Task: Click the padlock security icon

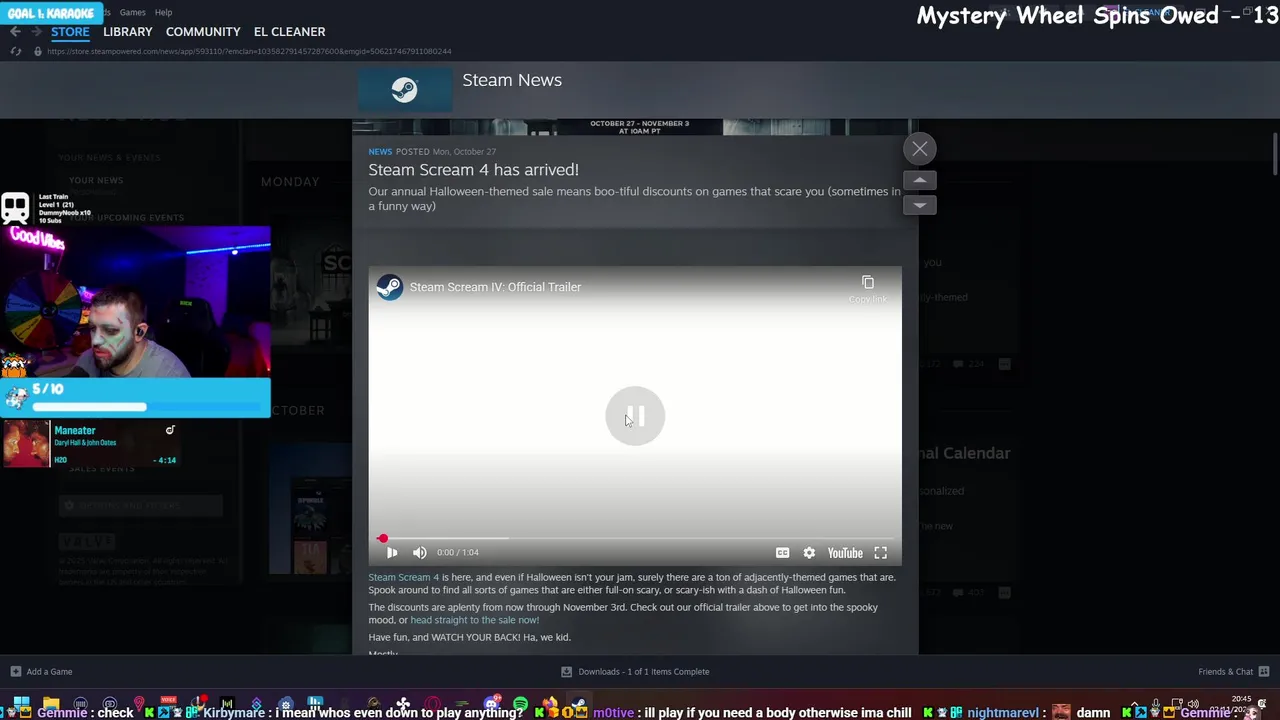Action: (x=38, y=51)
